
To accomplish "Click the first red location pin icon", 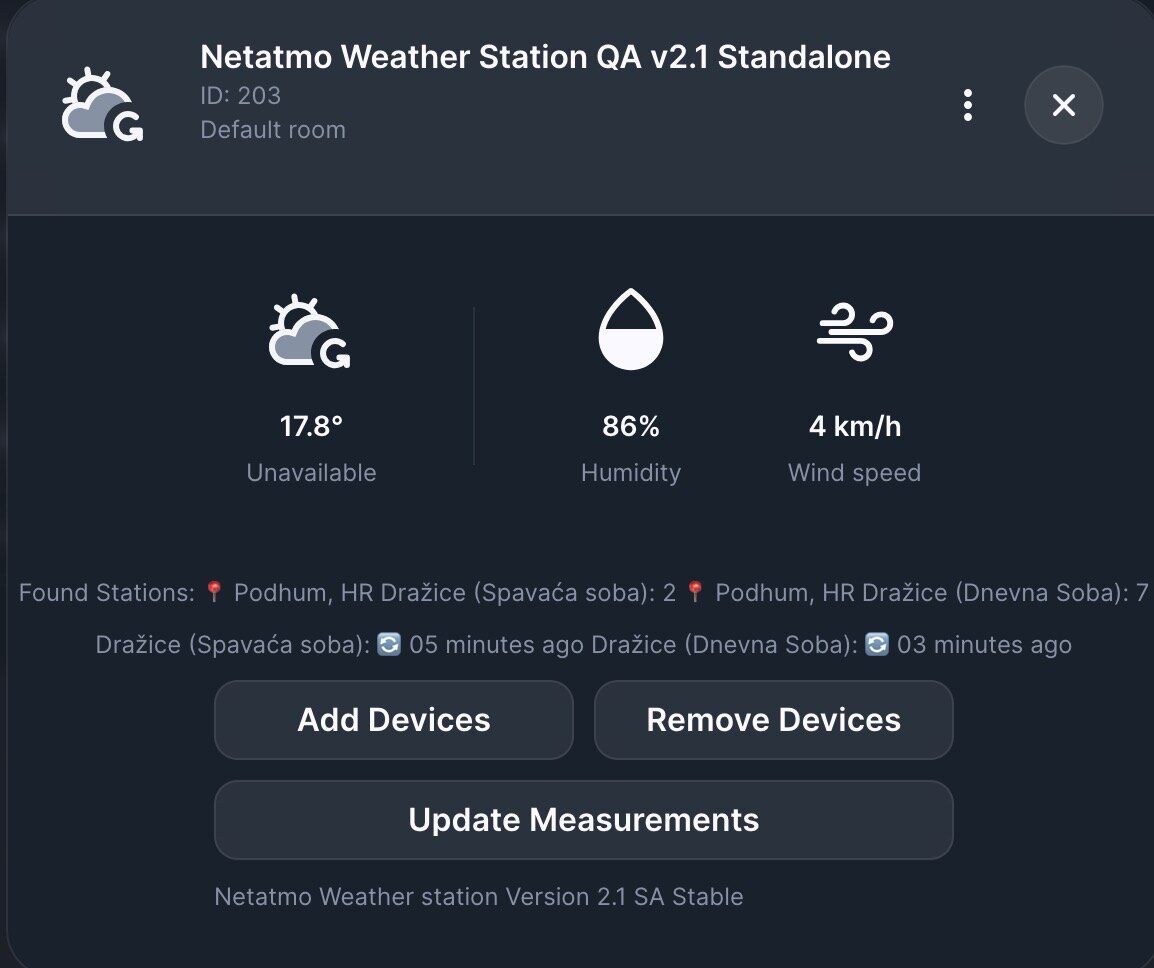I will pos(214,592).
